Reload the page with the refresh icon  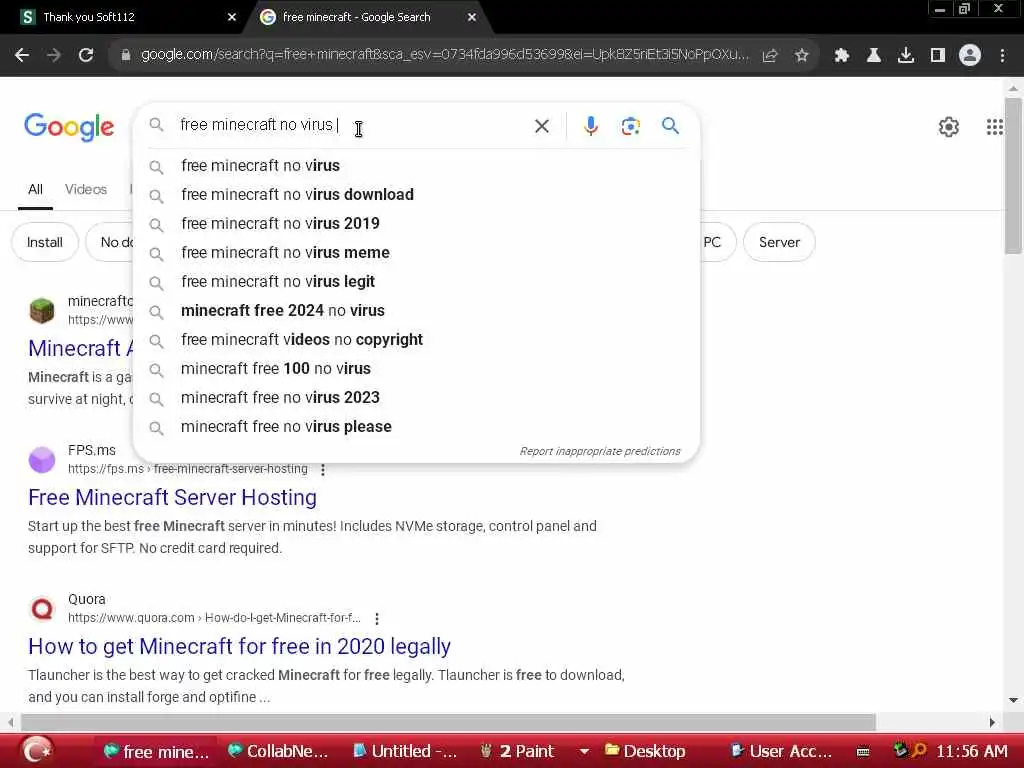tap(86, 56)
